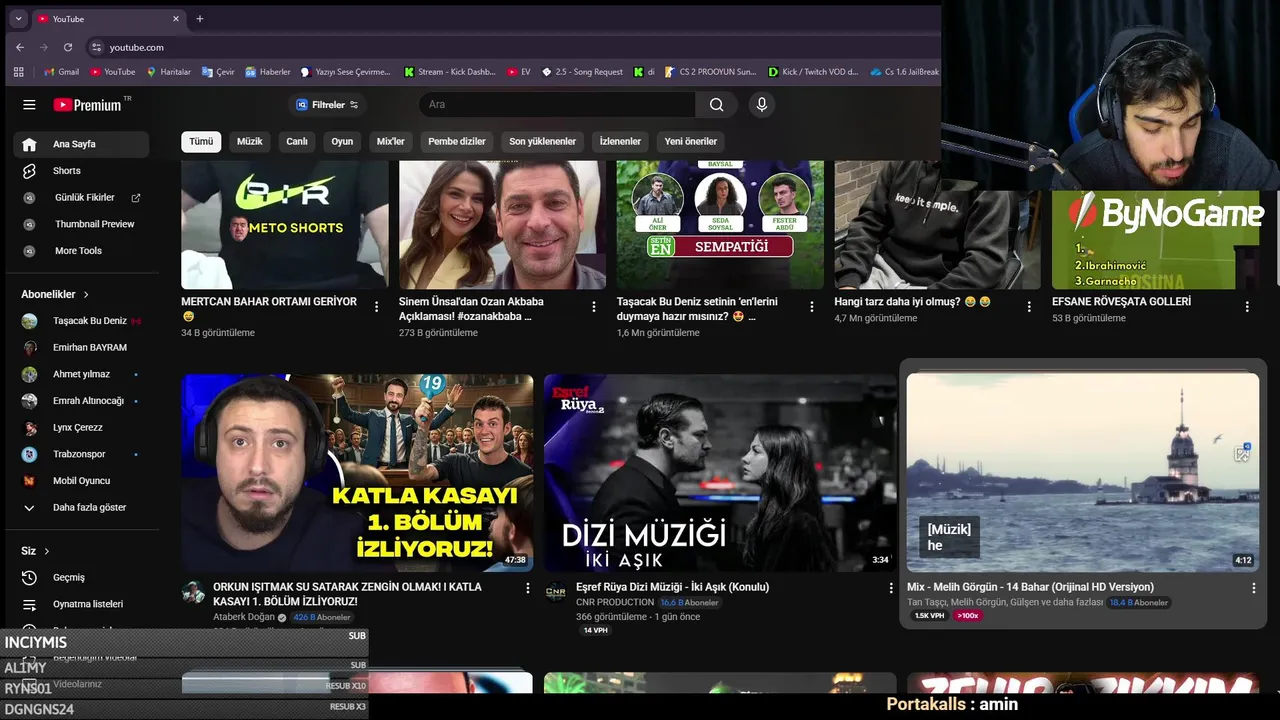Image resolution: width=1280 pixels, height=720 pixels.
Task: Open Ahmet yılmaz channel subscription
Action: click(x=81, y=374)
